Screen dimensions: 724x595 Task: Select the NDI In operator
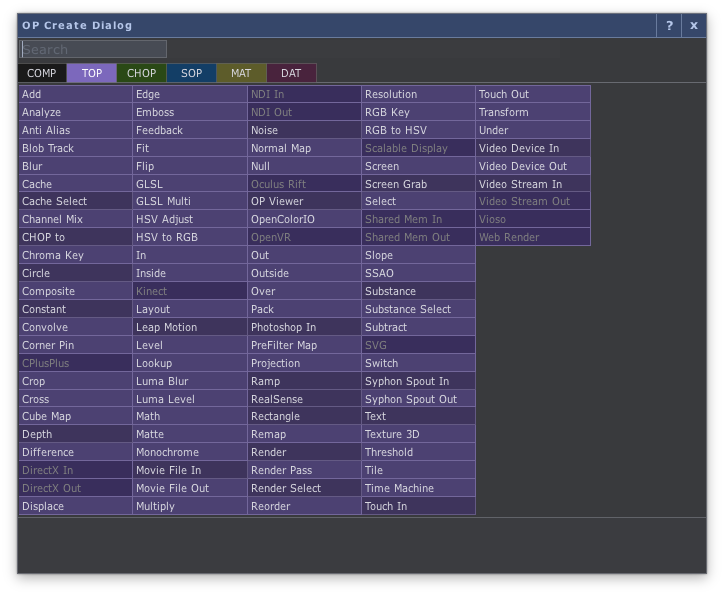tap(304, 94)
